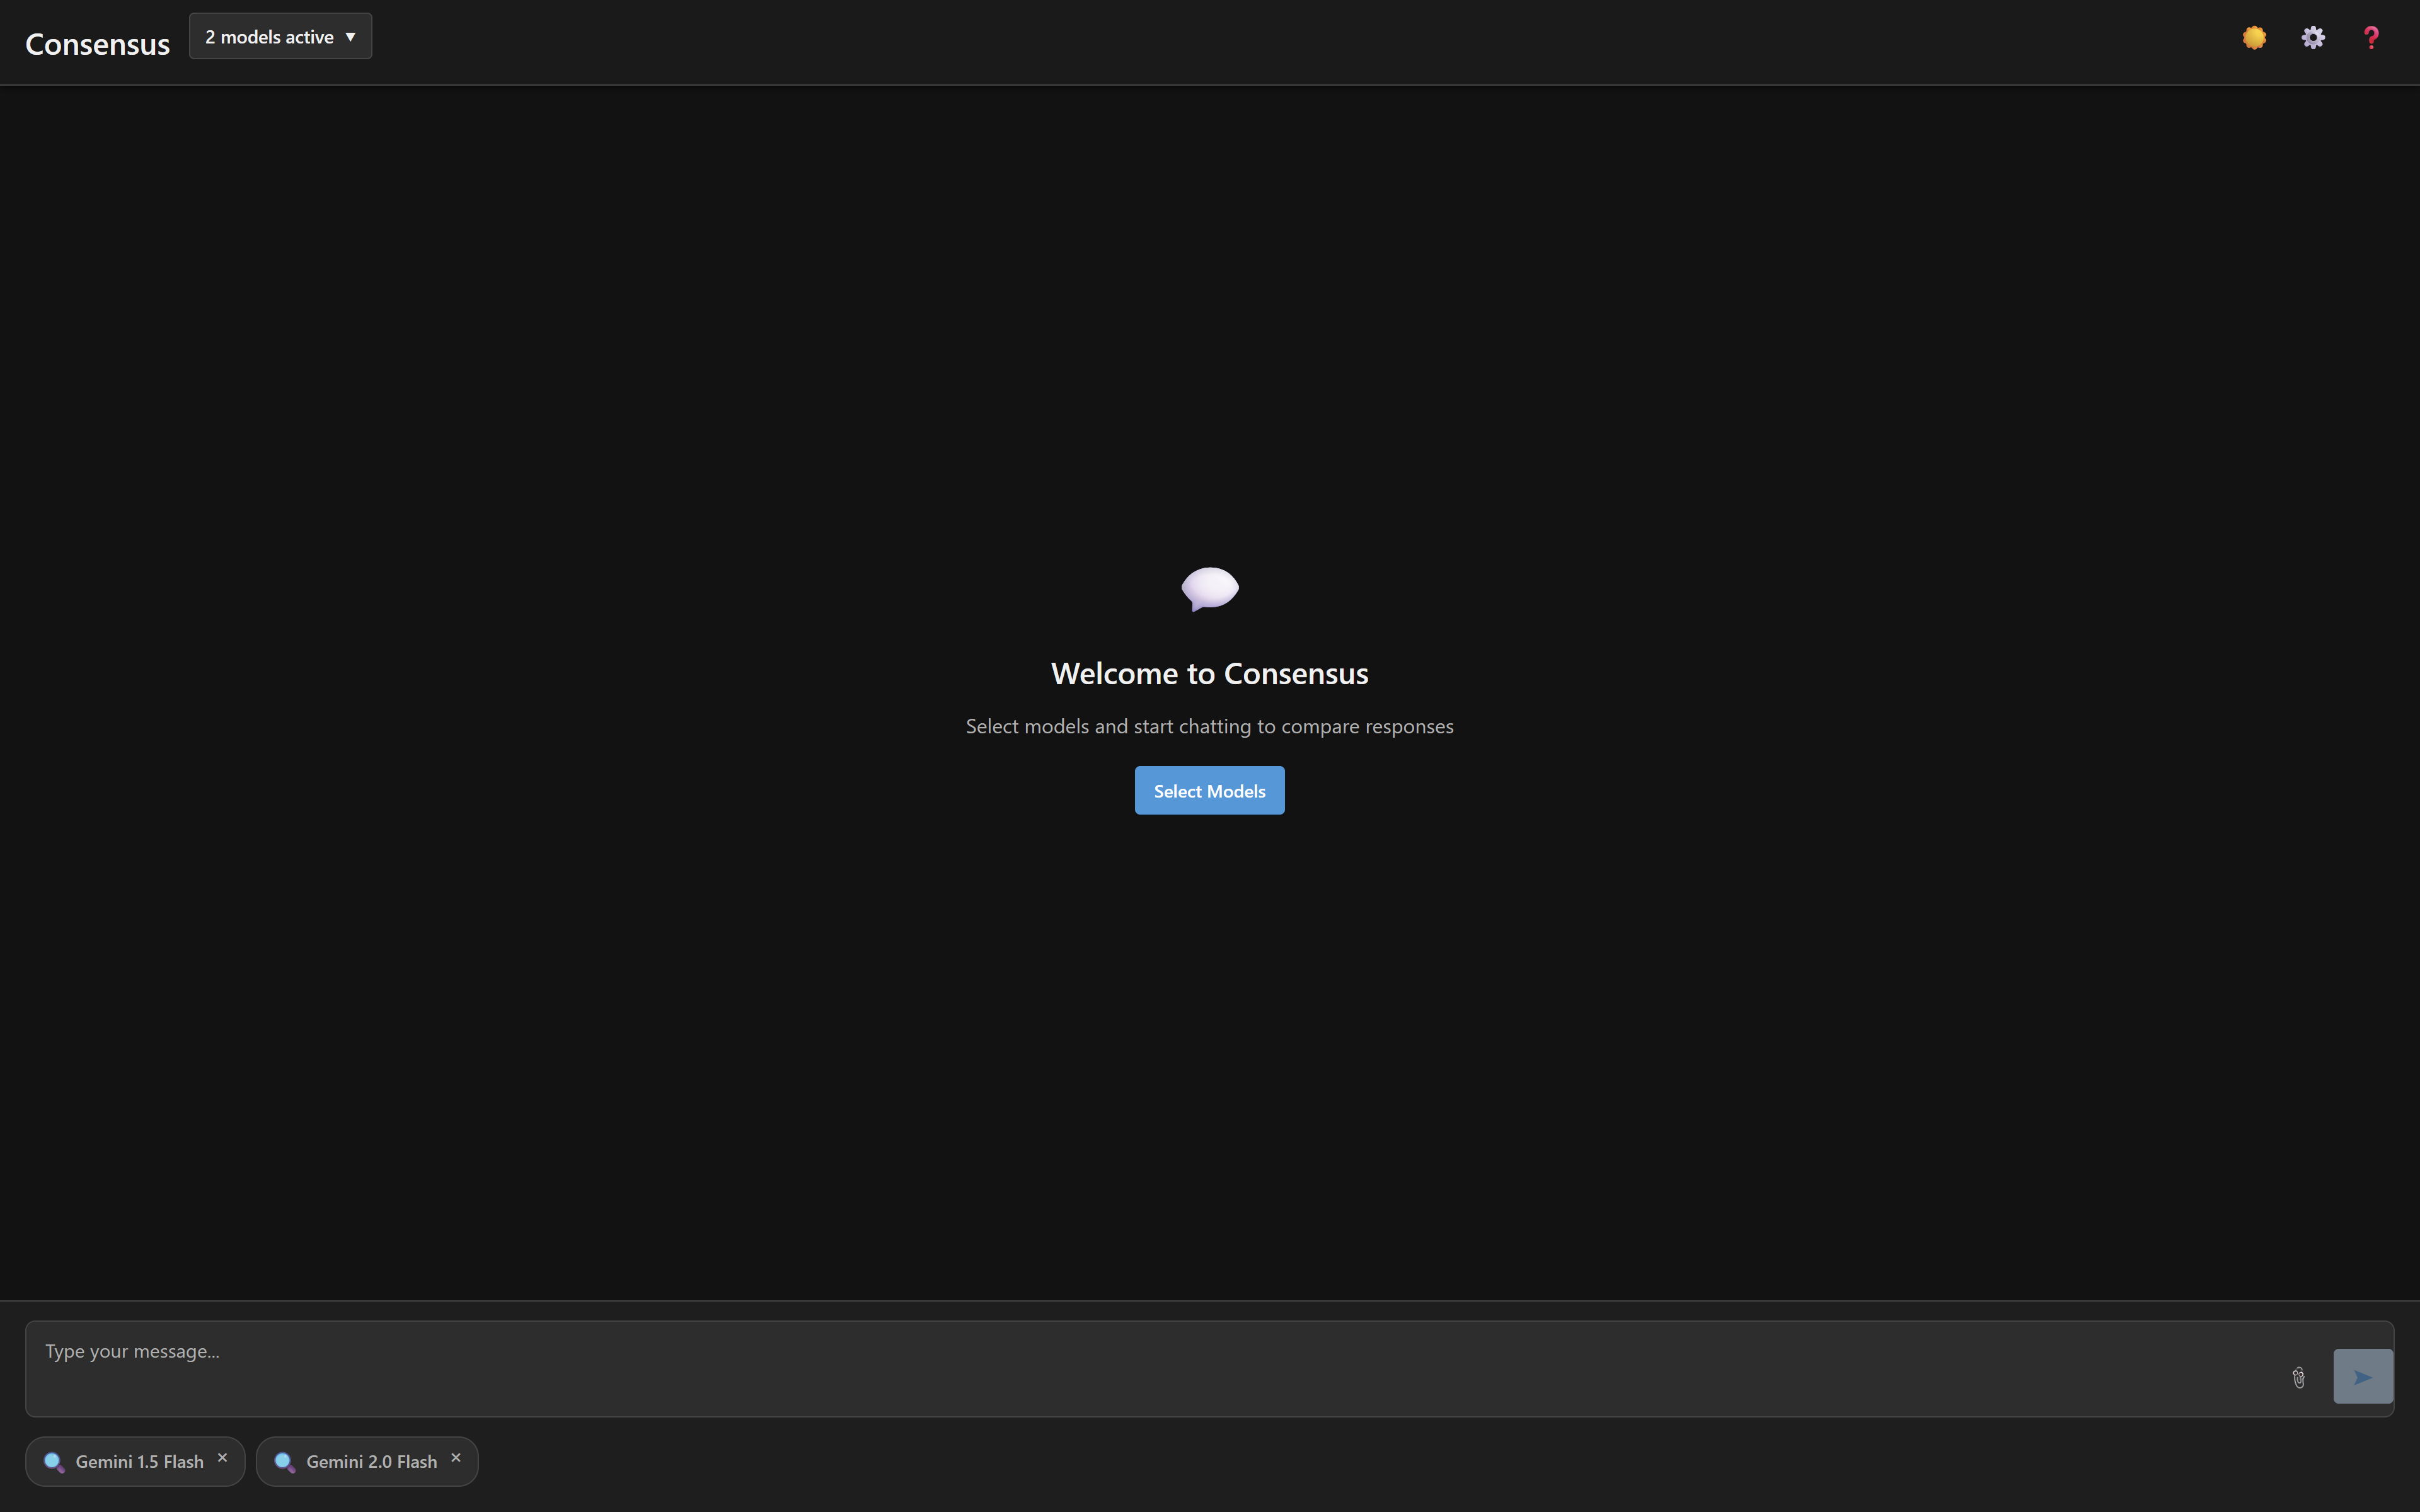Image resolution: width=2420 pixels, height=1512 pixels.
Task: Select the Gemini 2.0 Flash chip label
Action: [371, 1462]
